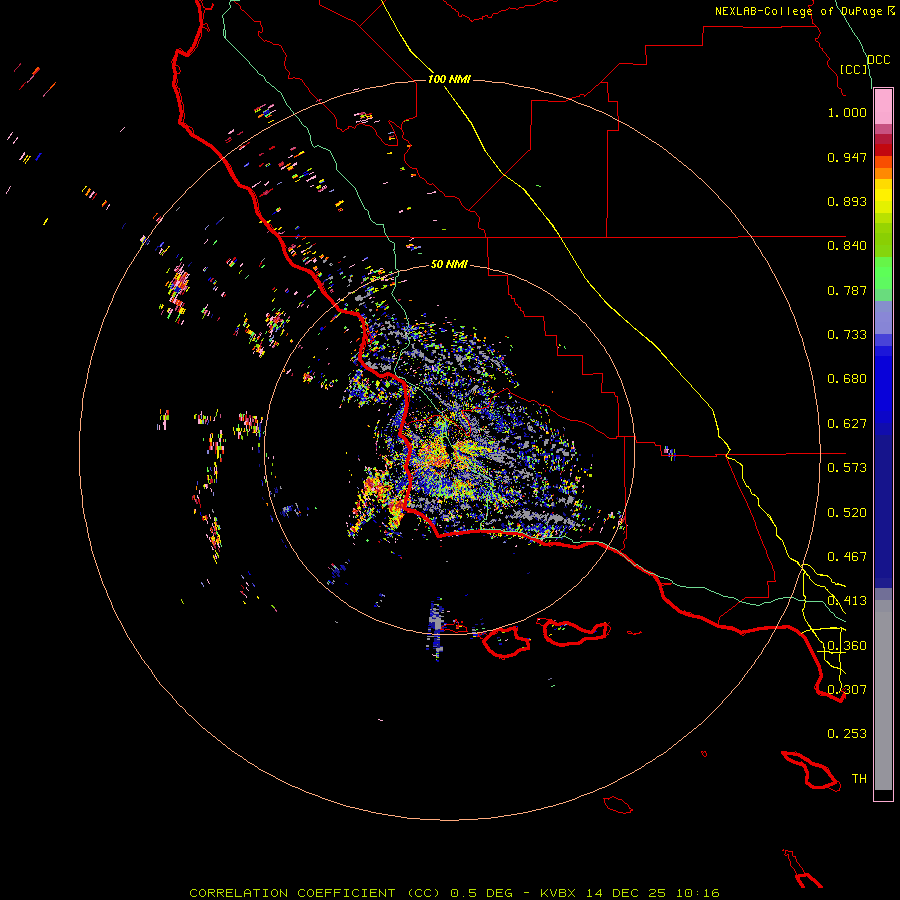Select the 0.893 legend value

pyautogui.click(x=847, y=201)
